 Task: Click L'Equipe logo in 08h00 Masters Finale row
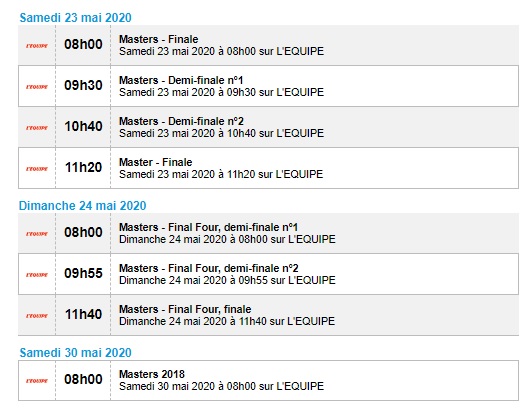coord(37,46)
